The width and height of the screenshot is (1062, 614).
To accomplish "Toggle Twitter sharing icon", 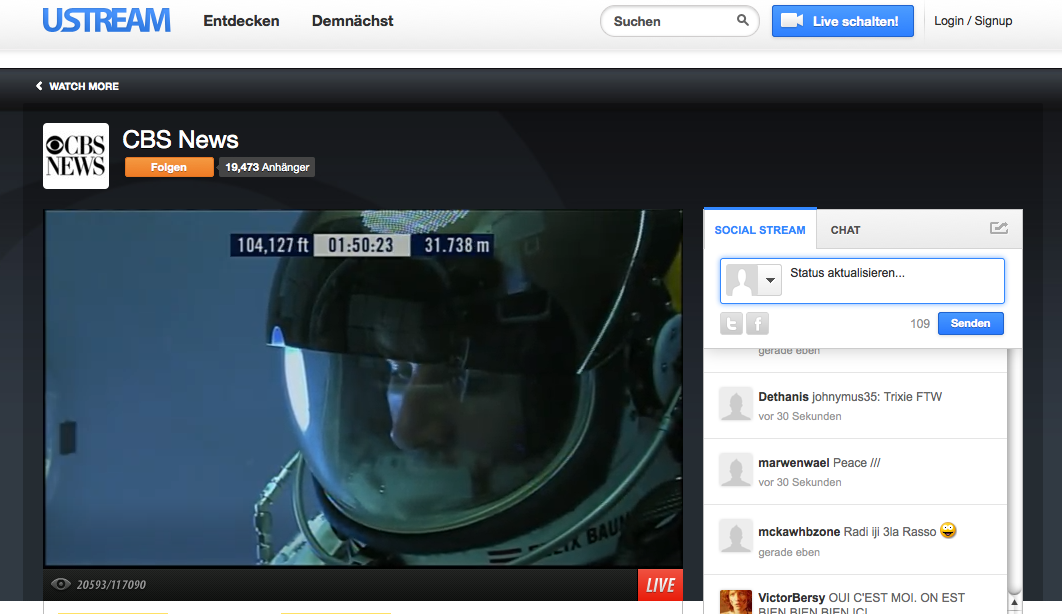I will point(731,324).
